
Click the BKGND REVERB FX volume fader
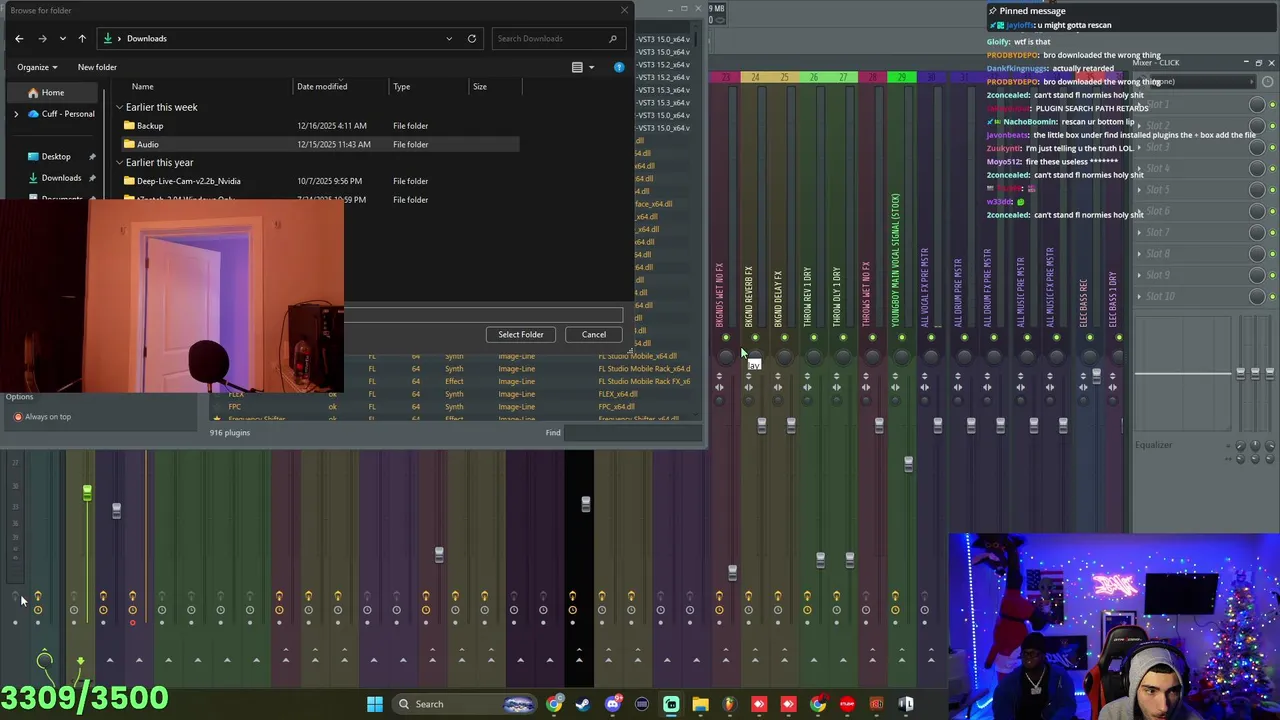[x=761, y=425]
